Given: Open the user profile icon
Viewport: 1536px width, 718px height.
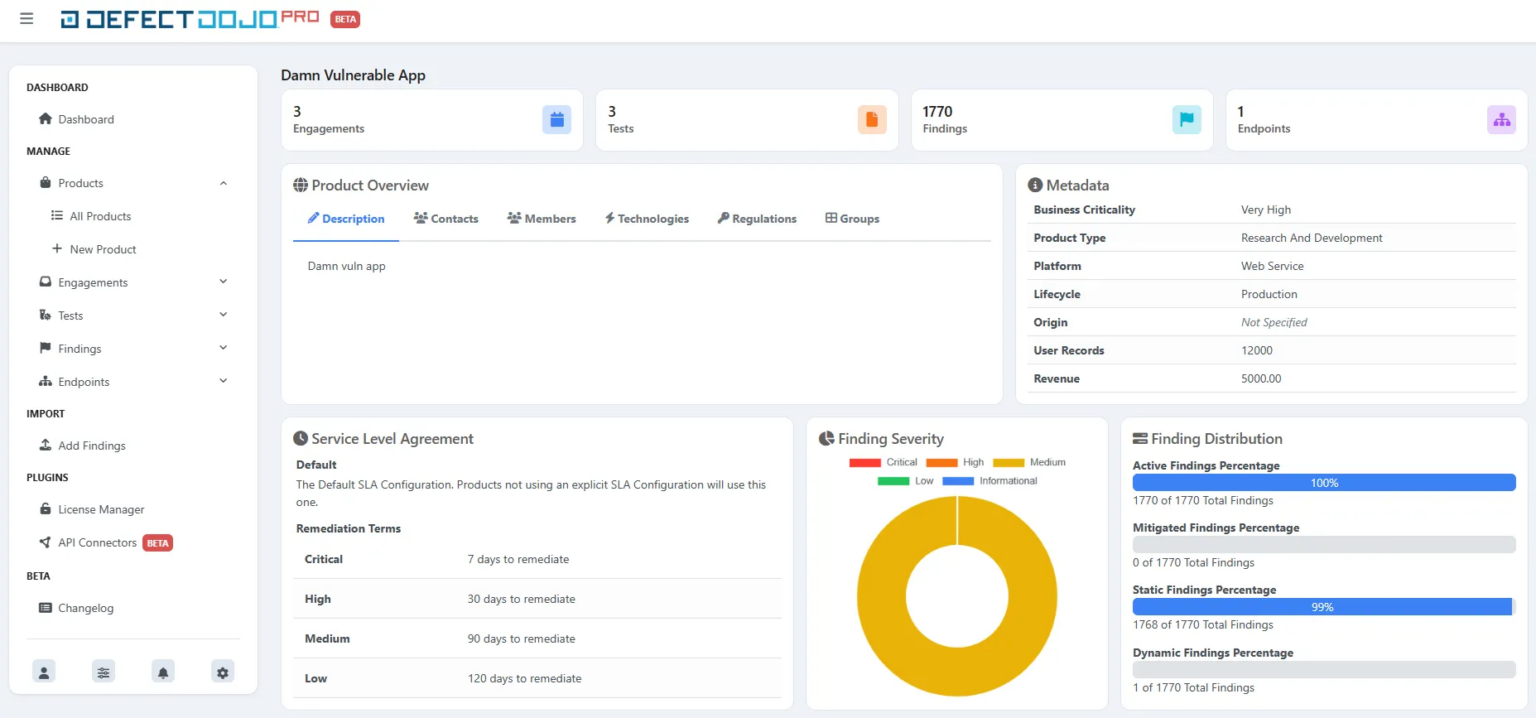Looking at the screenshot, I should pyautogui.click(x=43, y=671).
